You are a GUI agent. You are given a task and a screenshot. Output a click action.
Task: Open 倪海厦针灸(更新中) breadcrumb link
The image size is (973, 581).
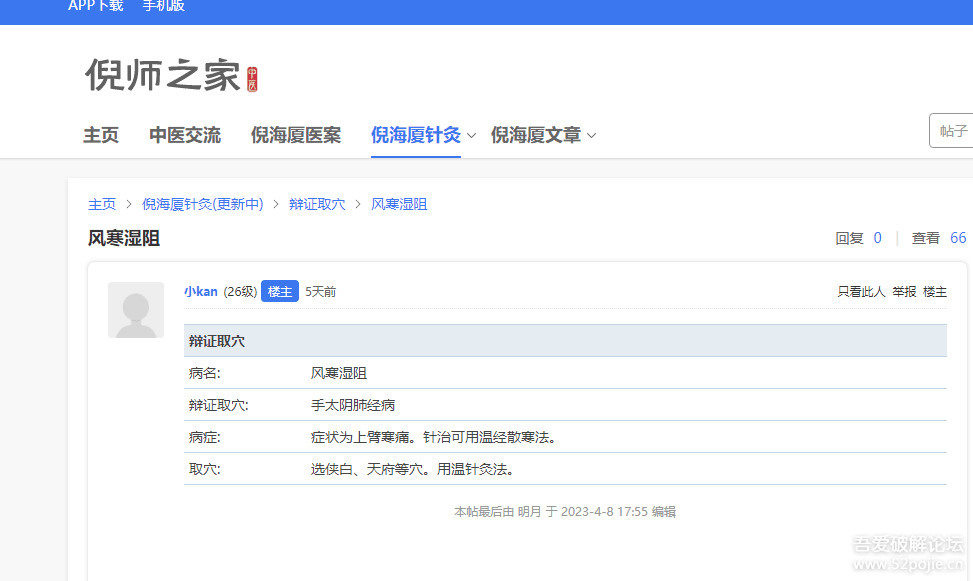[202, 204]
